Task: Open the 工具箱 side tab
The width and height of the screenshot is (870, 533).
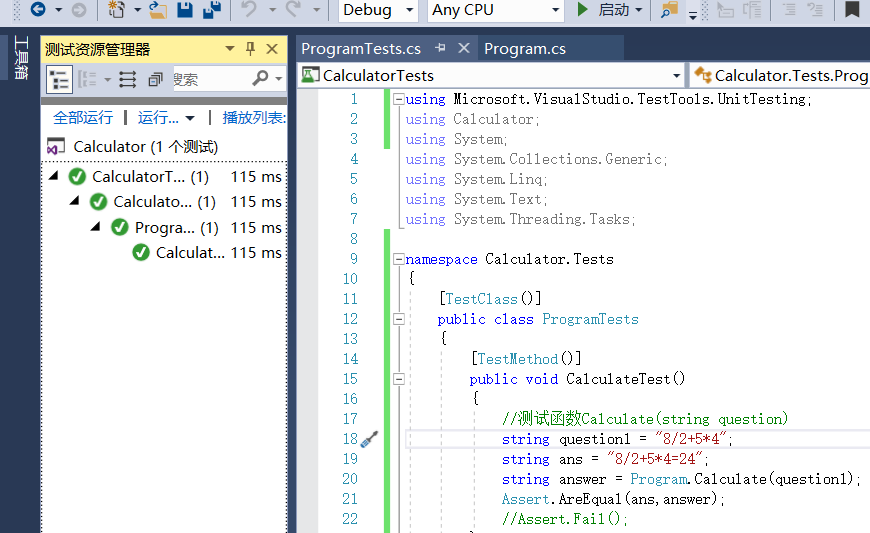Action: (19, 59)
